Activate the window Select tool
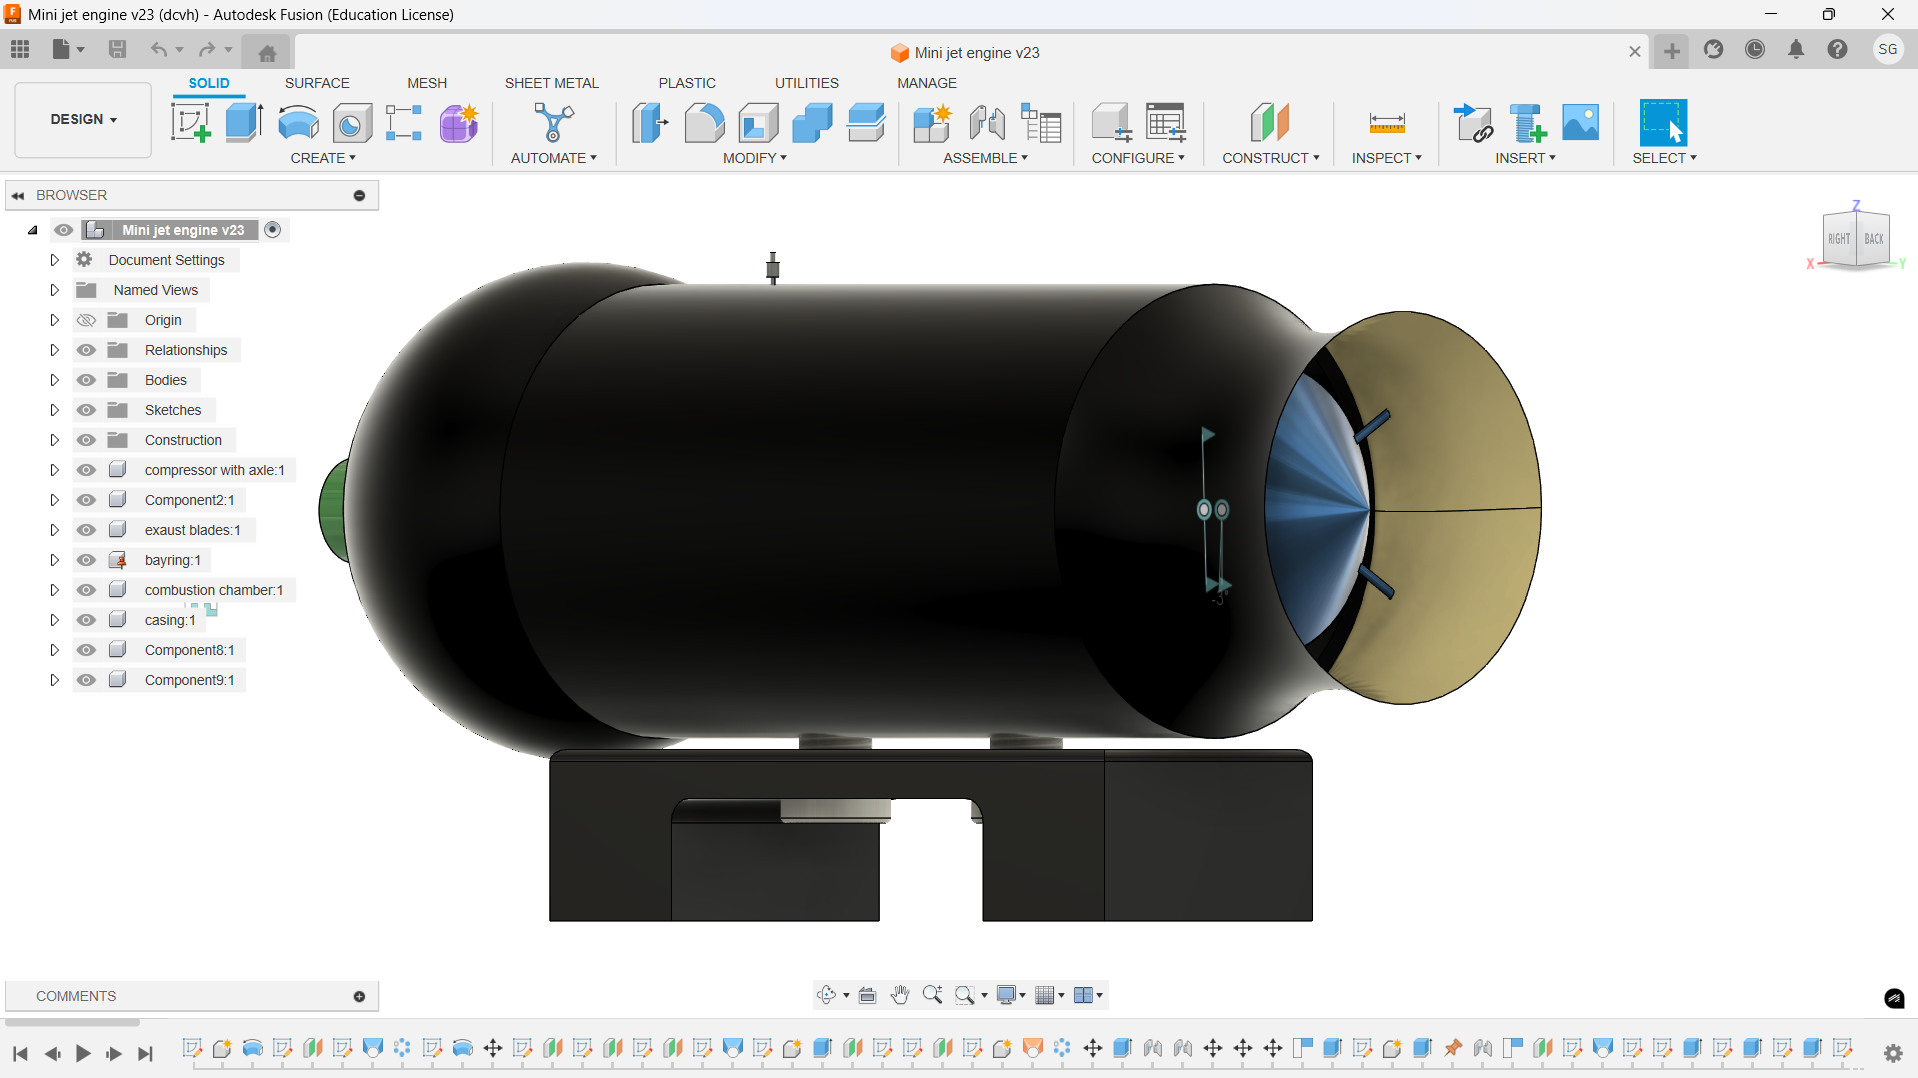1918x1078 pixels. [1664, 123]
